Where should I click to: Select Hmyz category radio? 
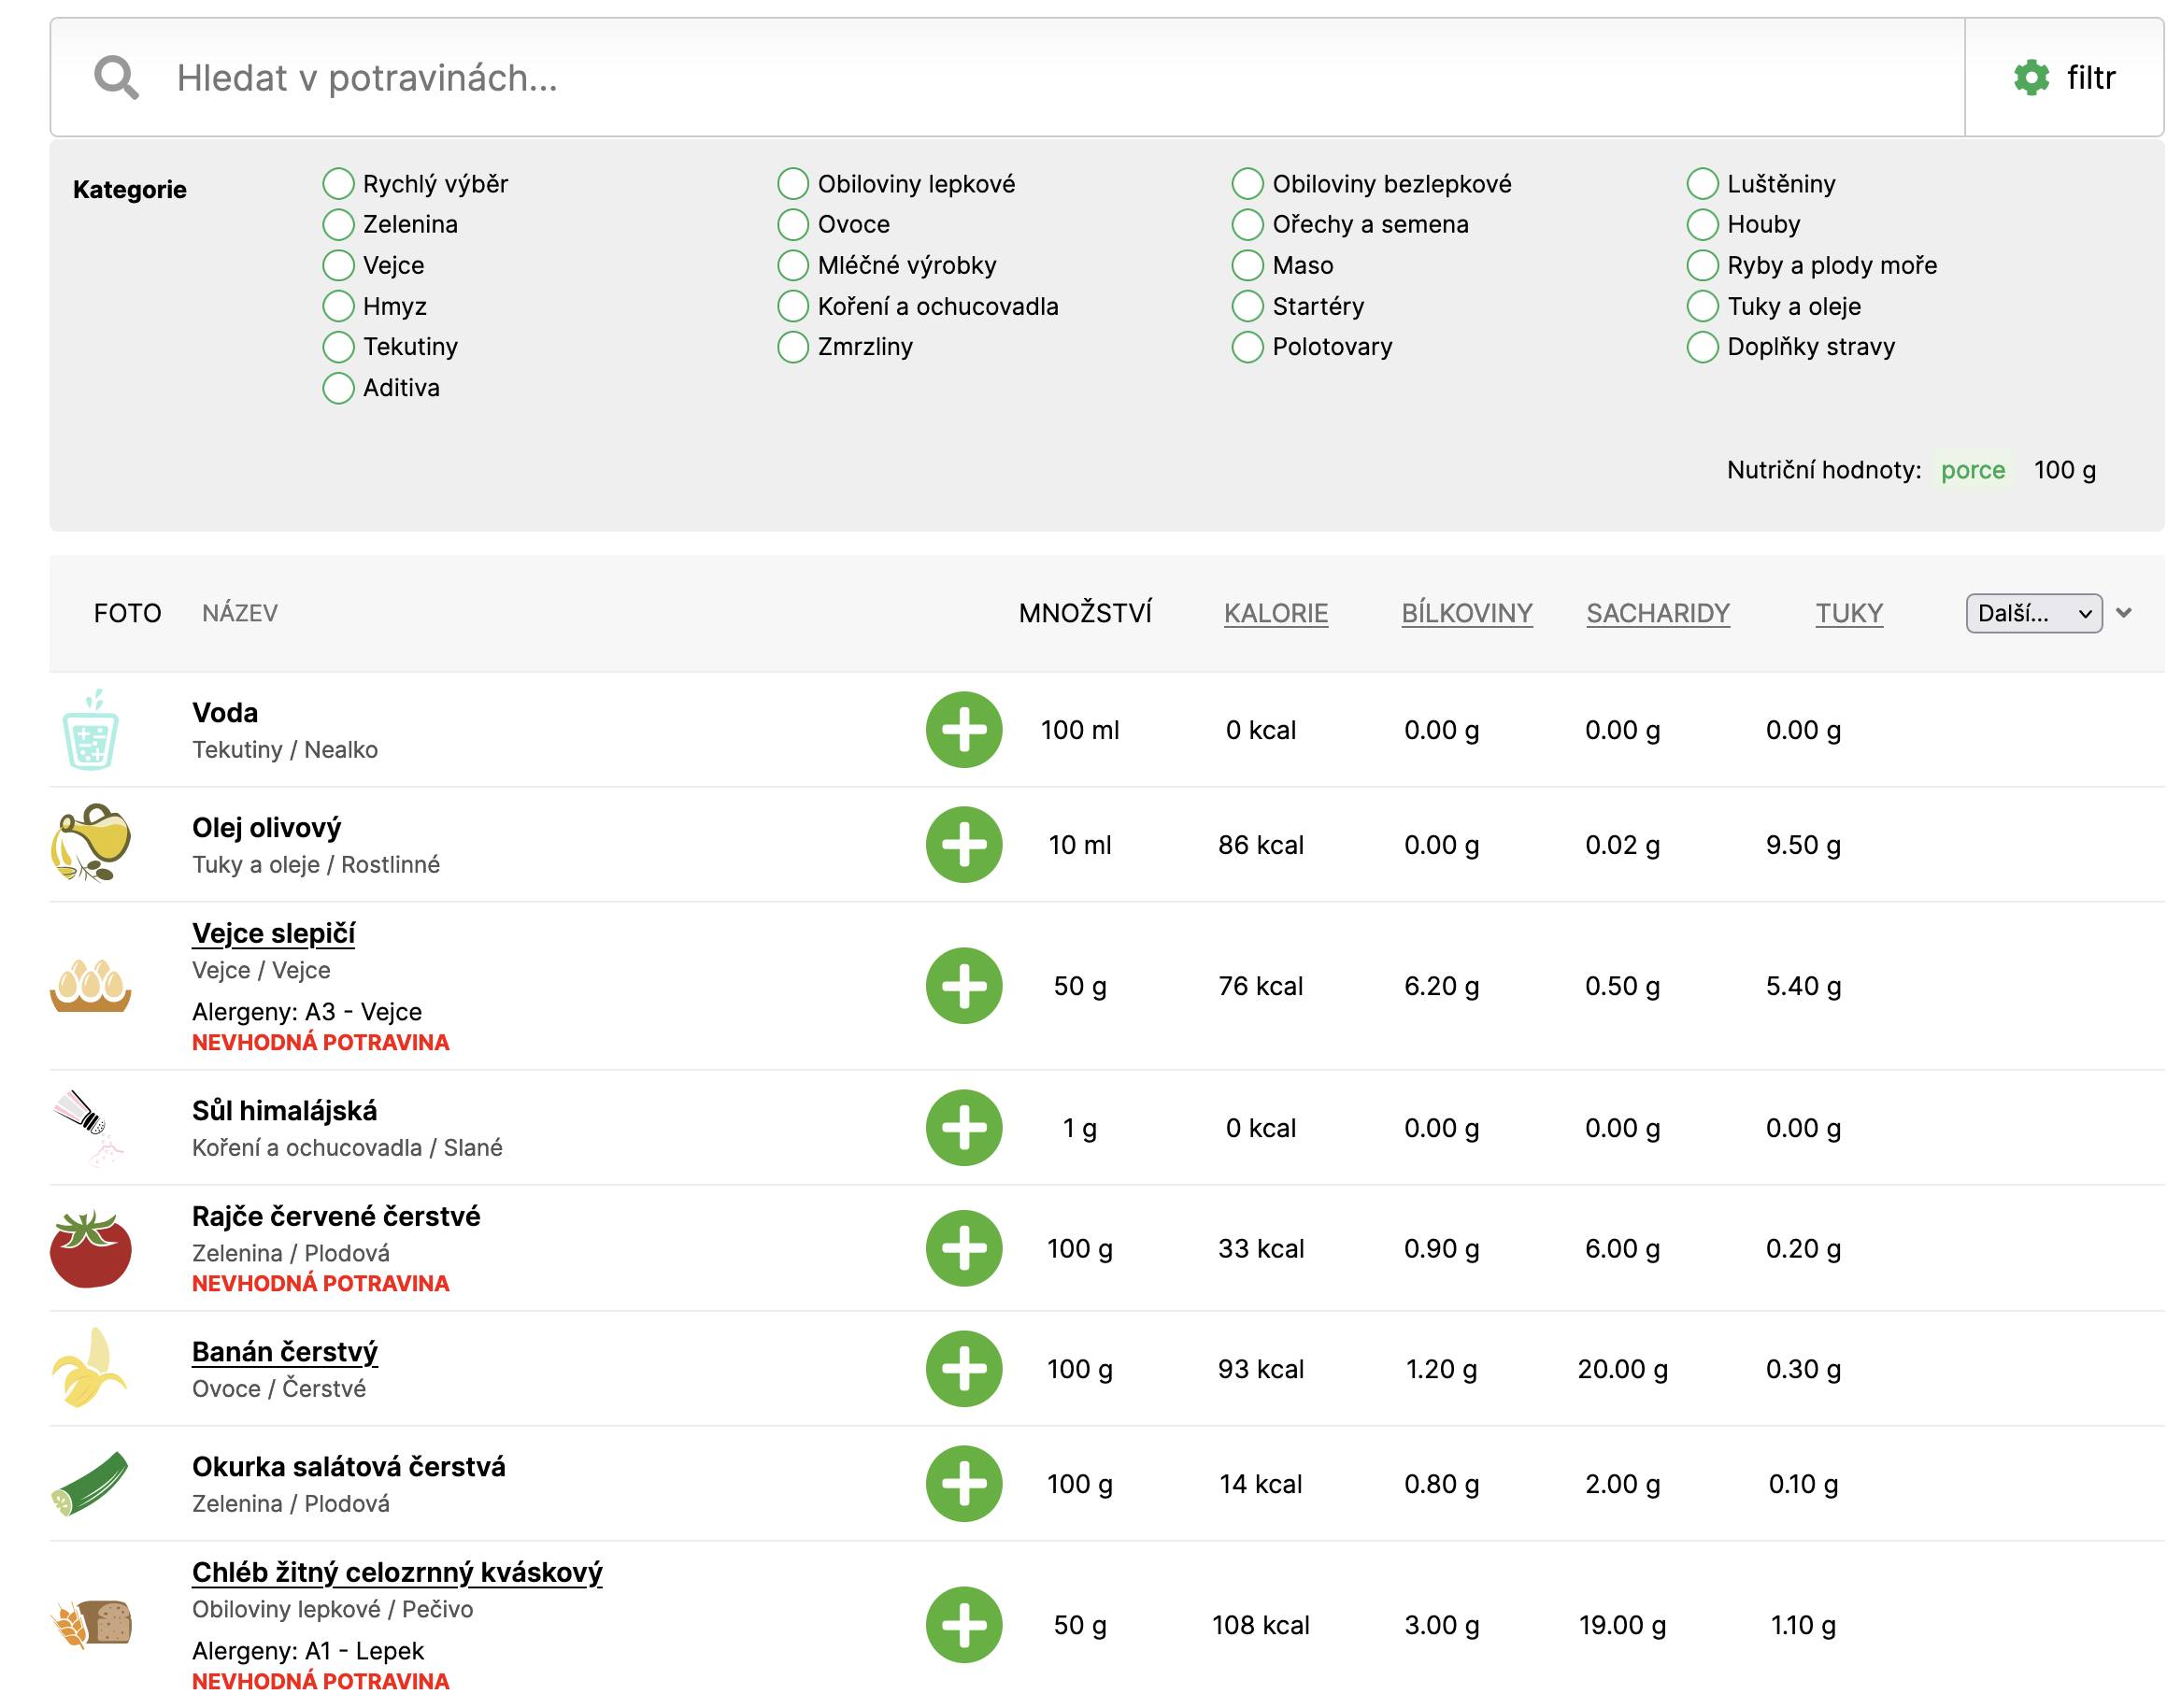click(x=338, y=306)
